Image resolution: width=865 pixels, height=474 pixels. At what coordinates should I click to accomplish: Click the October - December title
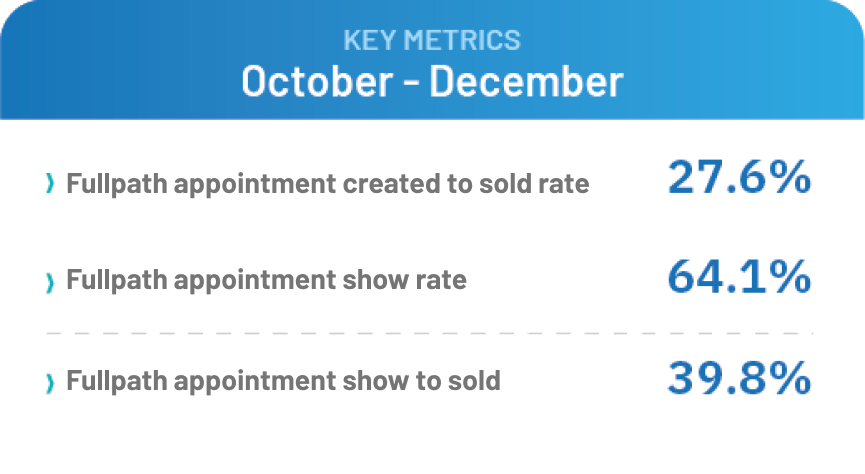[x=432, y=82]
